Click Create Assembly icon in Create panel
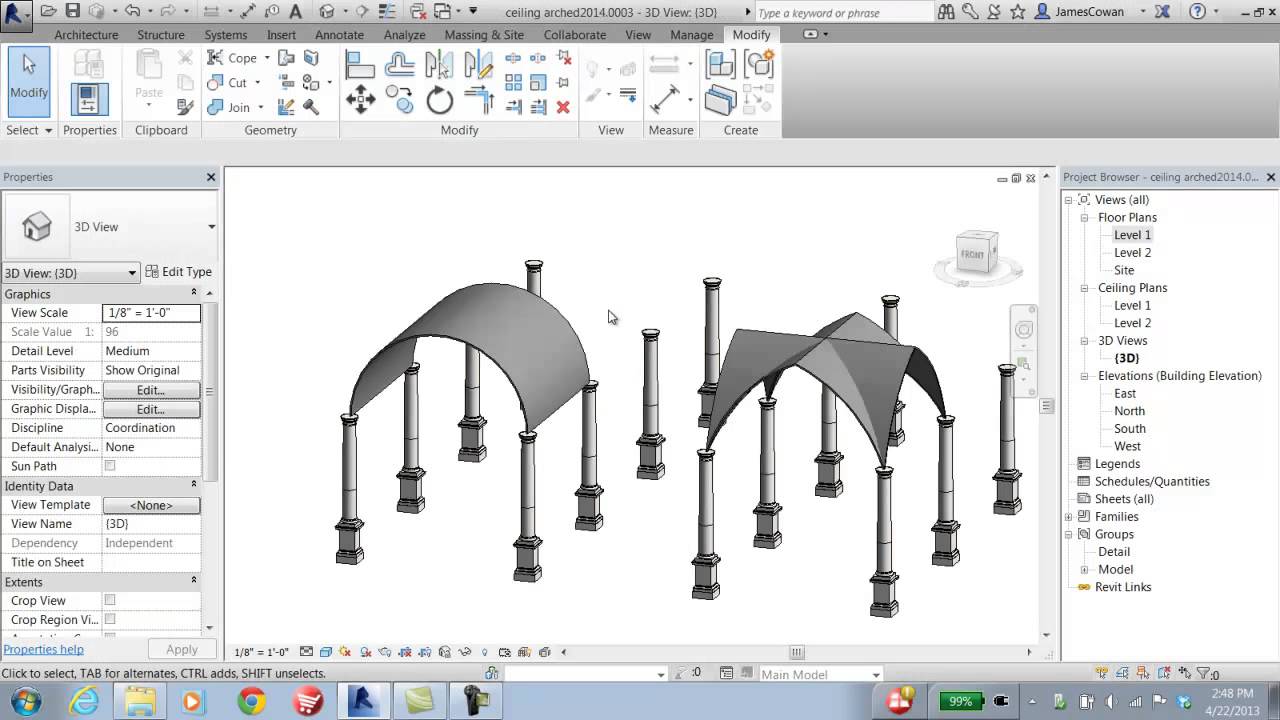The image size is (1280, 720). coord(720,65)
